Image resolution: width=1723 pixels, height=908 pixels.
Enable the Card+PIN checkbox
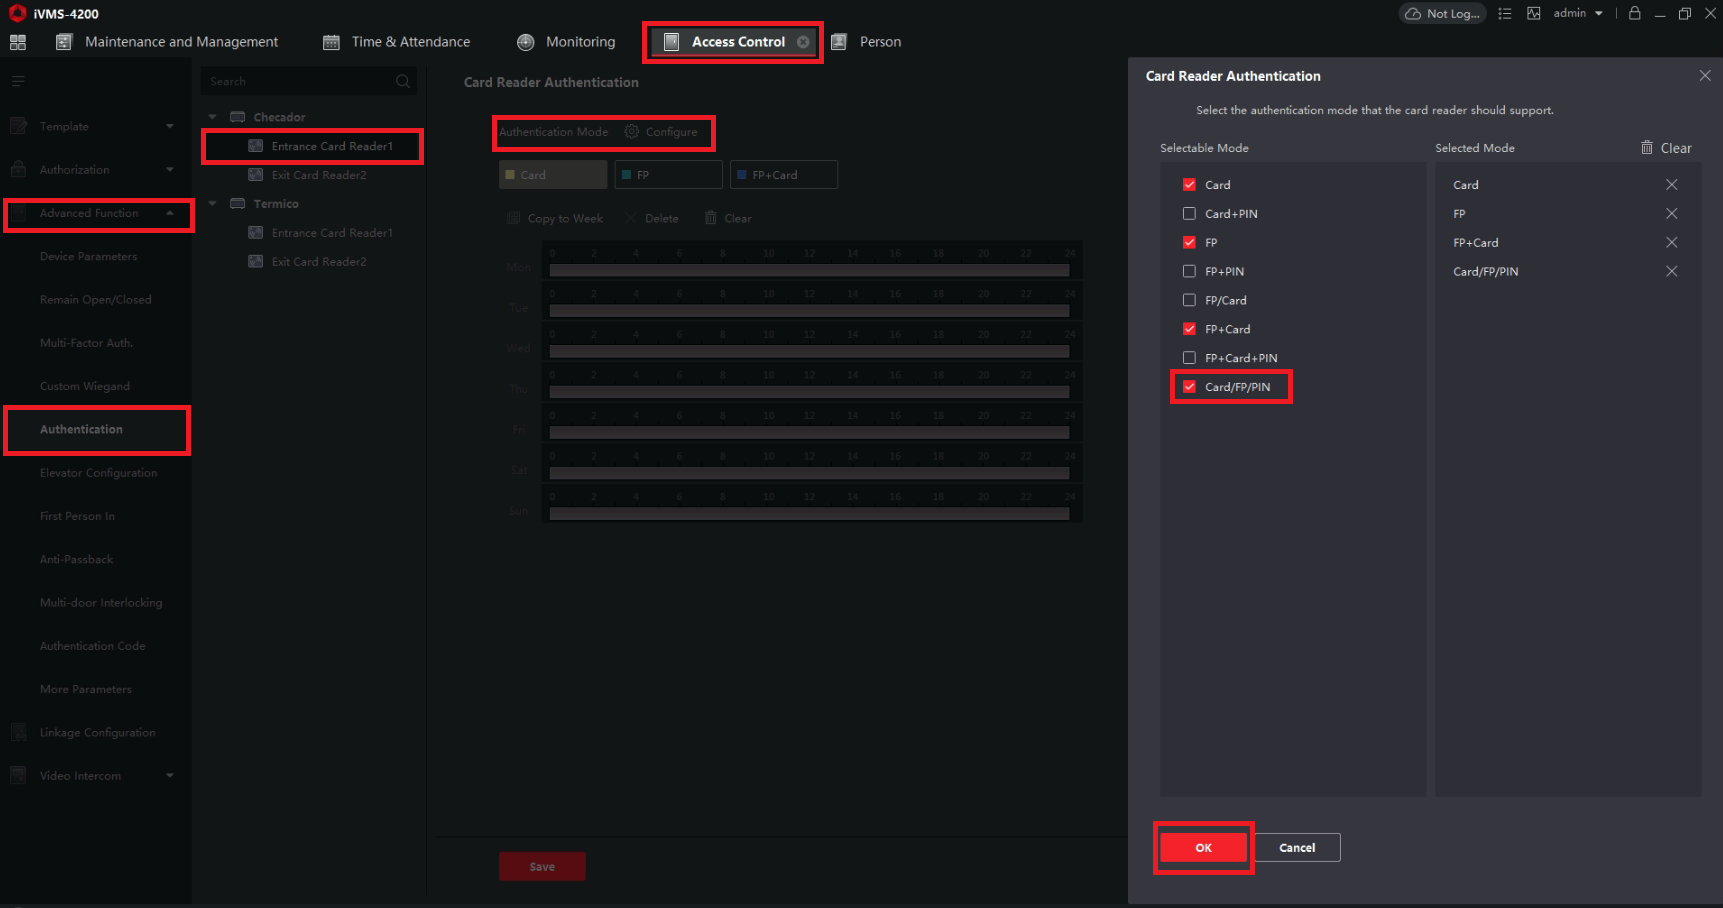[x=1189, y=214]
